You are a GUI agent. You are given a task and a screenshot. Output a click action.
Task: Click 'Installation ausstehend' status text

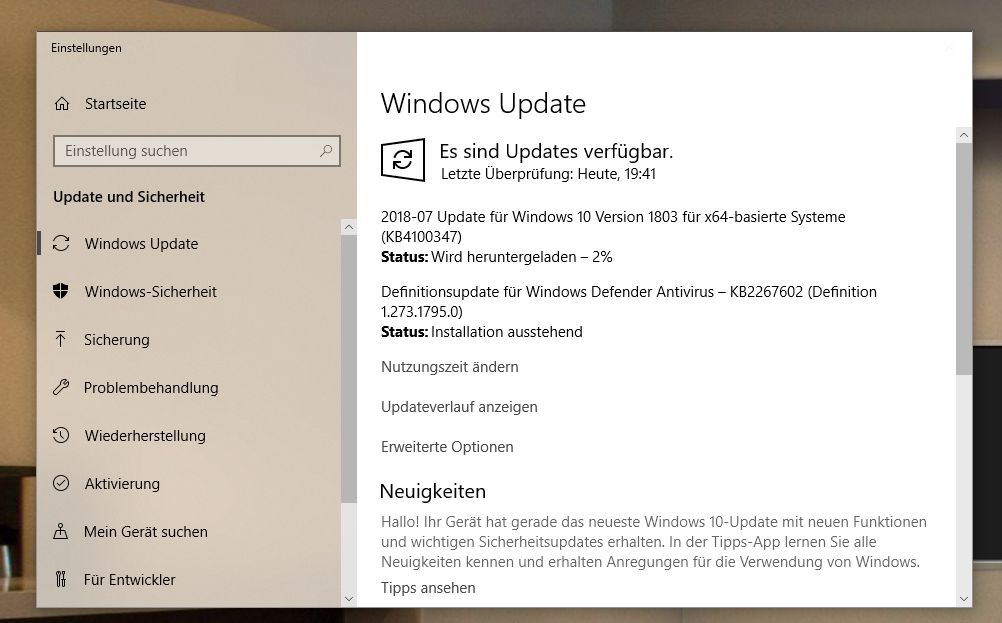click(x=507, y=332)
